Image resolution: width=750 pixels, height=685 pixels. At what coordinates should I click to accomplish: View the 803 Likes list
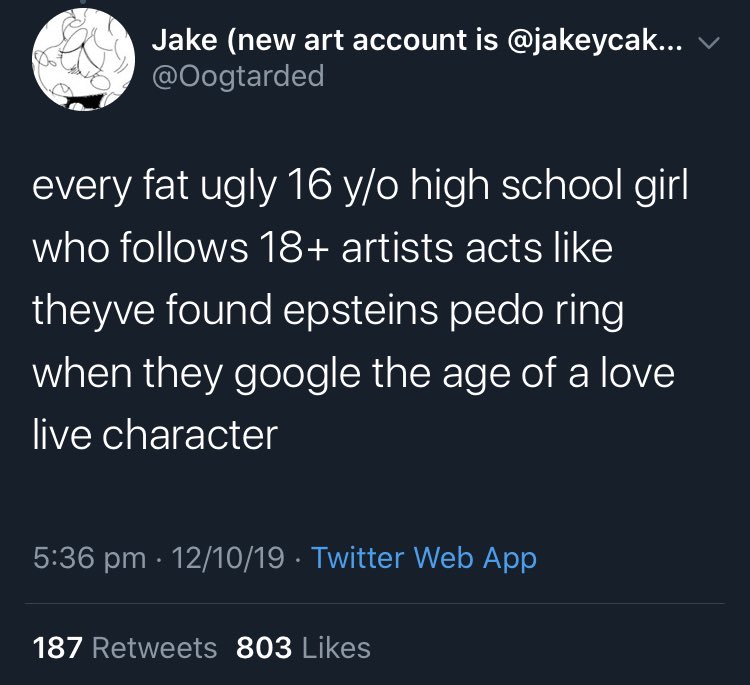tap(303, 647)
